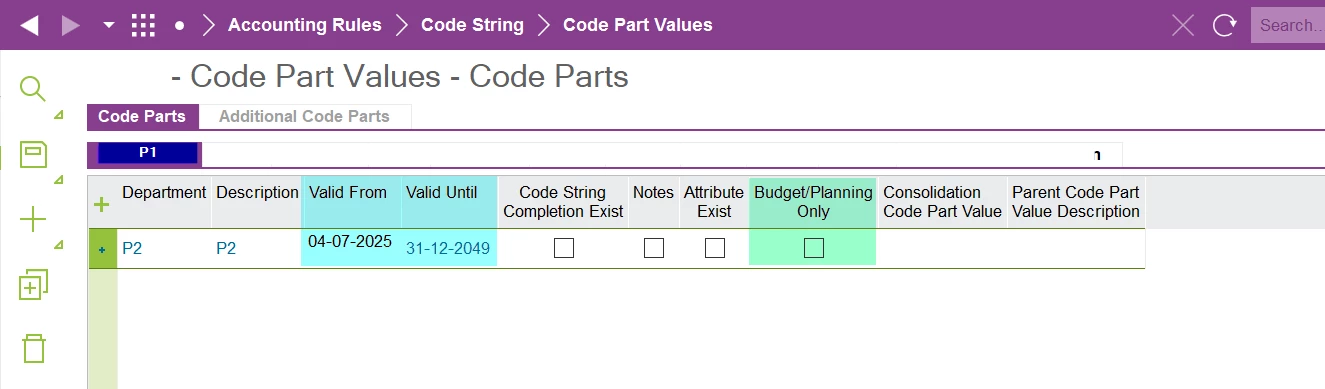Click the forward navigation arrow
Screen dimensions: 1325x389
[x=70, y=25]
